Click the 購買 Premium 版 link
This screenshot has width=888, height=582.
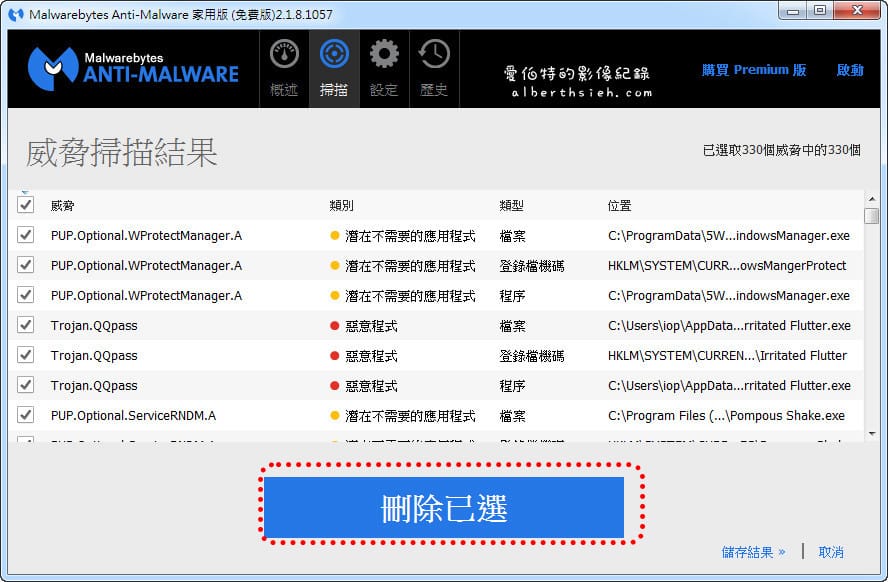754,70
